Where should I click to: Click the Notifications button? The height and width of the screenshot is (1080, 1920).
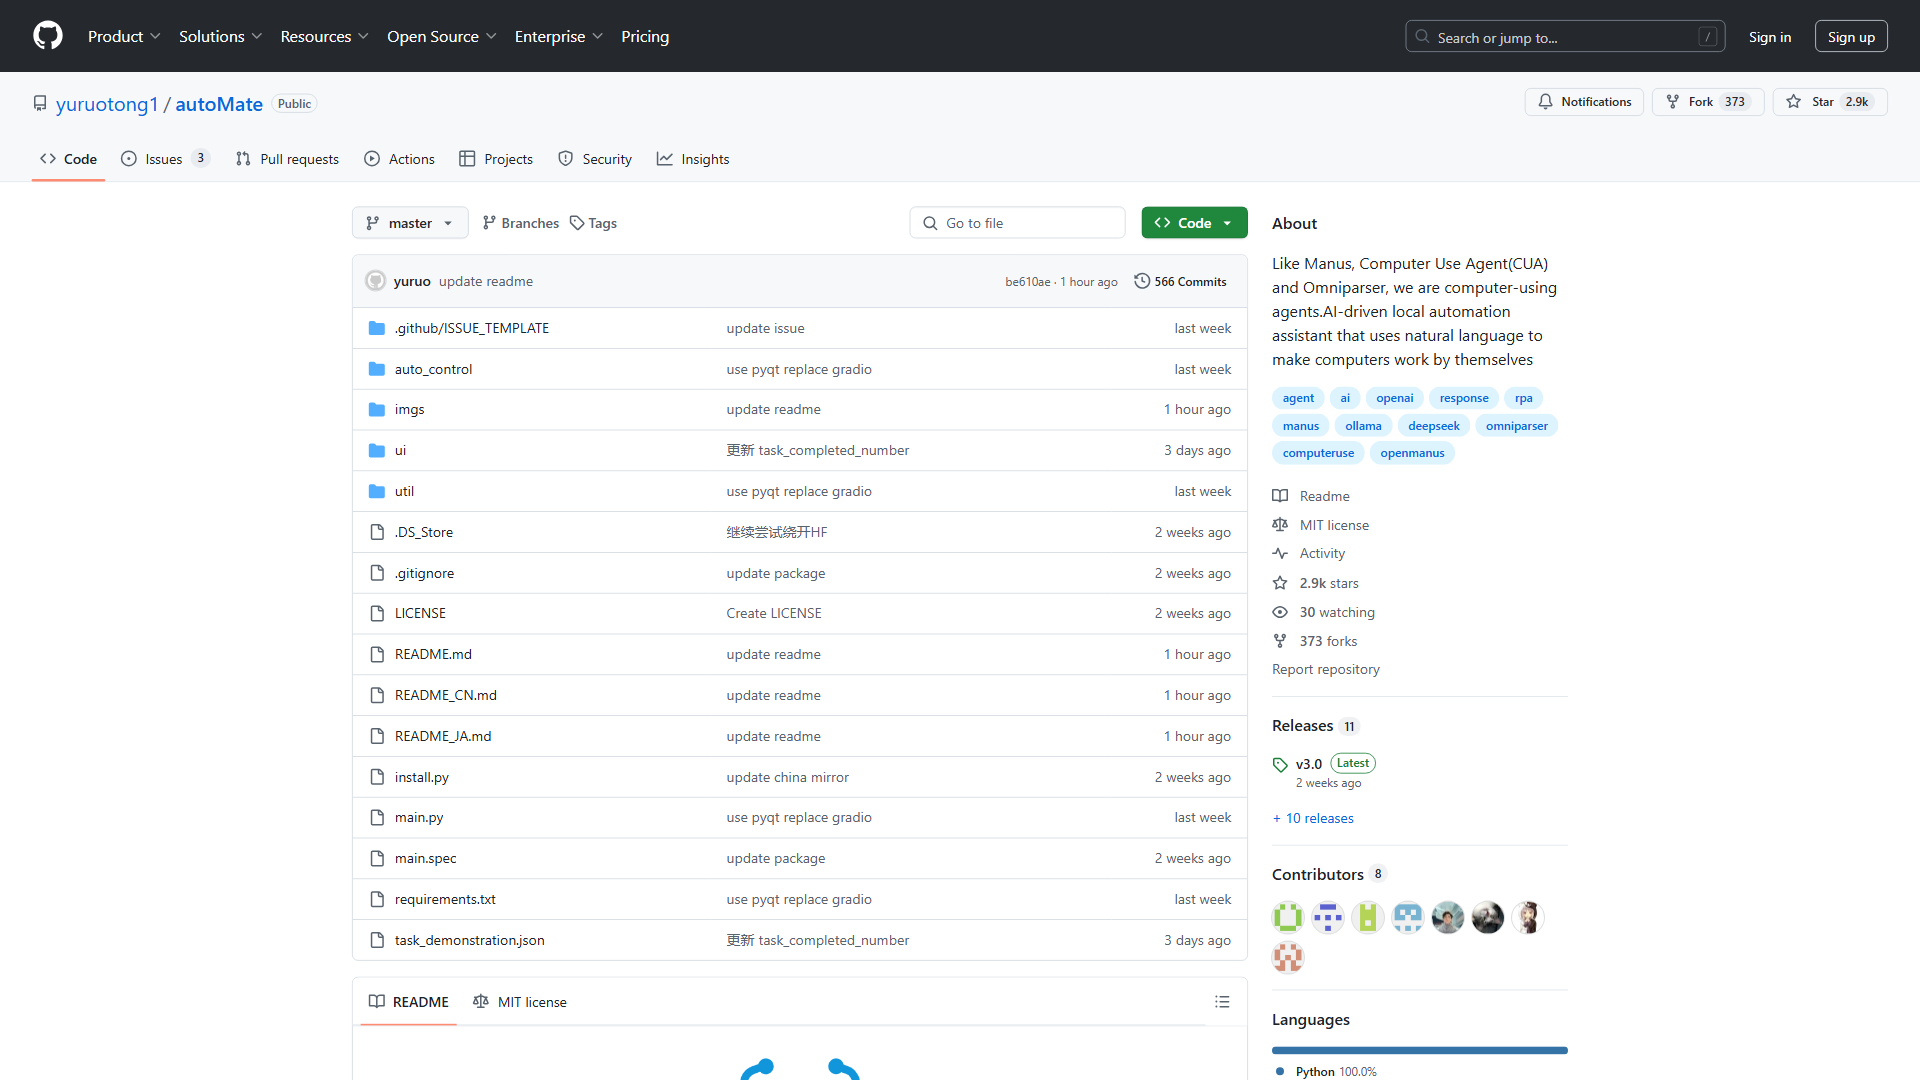click(1584, 102)
